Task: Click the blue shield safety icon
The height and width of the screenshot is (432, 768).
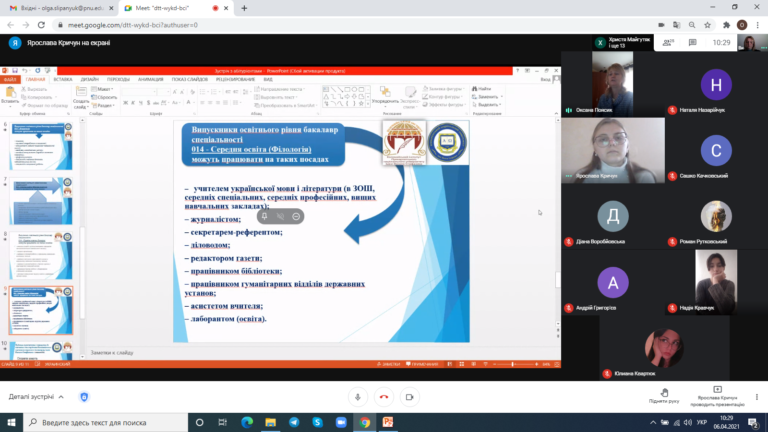Action: click(x=84, y=397)
